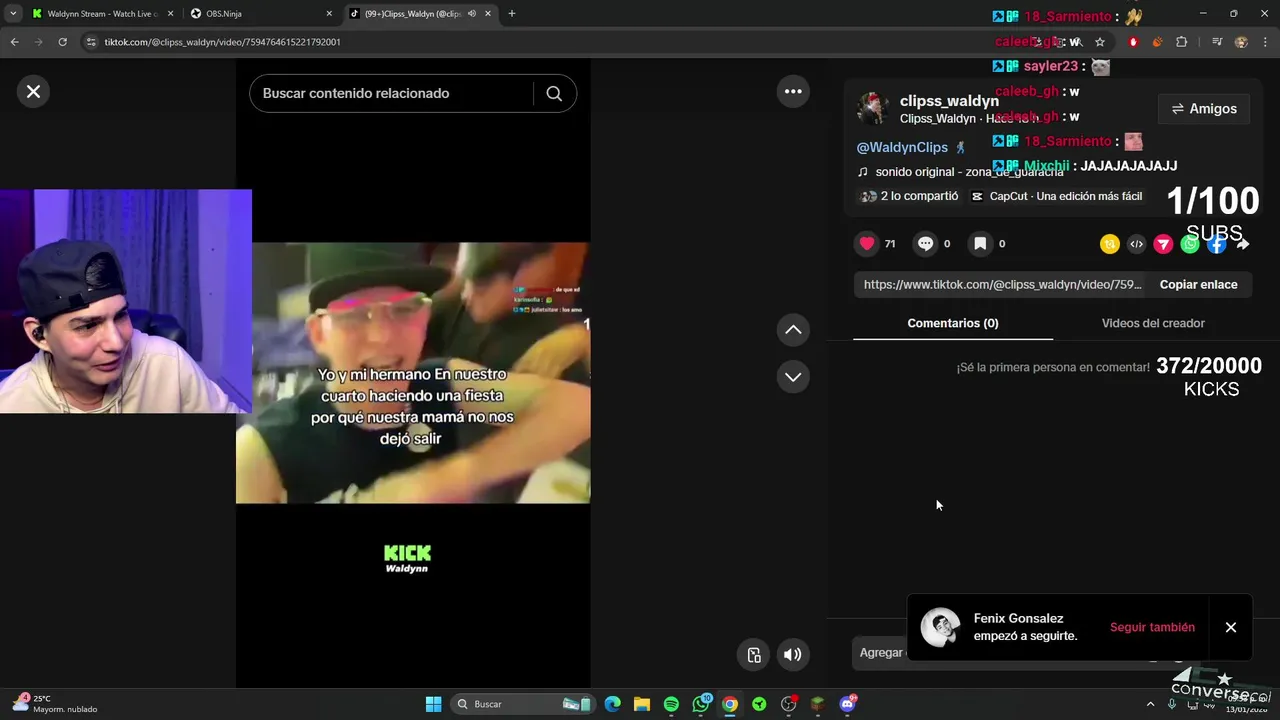The height and width of the screenshot is (720, 1280).
Task: Reload the current page
Action: coord(62,42)
